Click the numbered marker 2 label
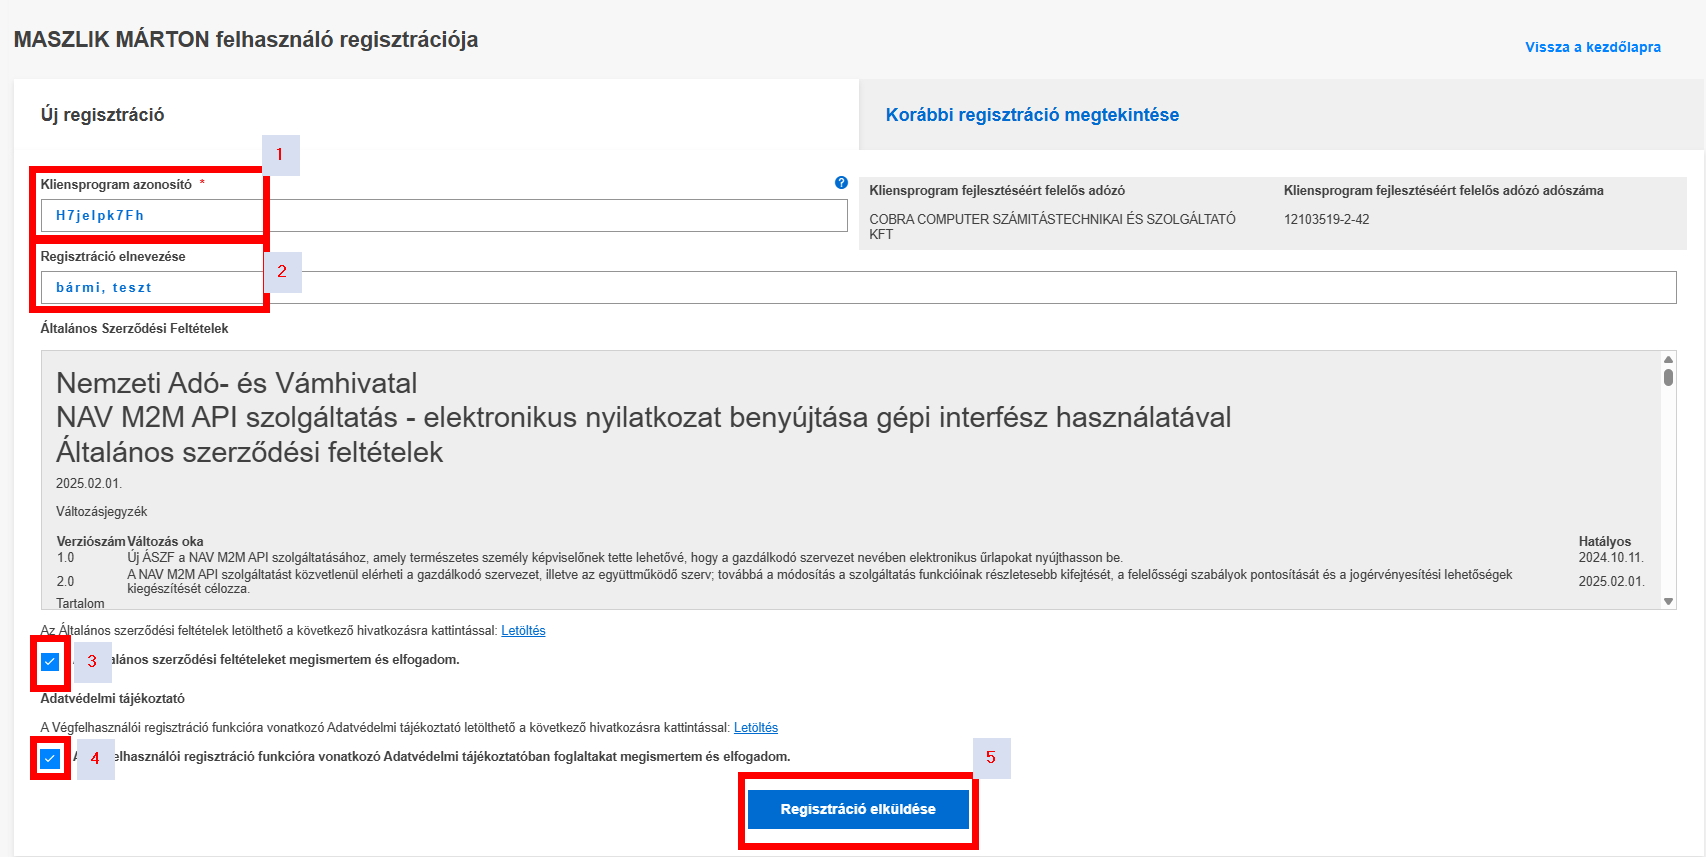Image resolution: width=1706 pixels, height=857 pixels. pos(282,272)
